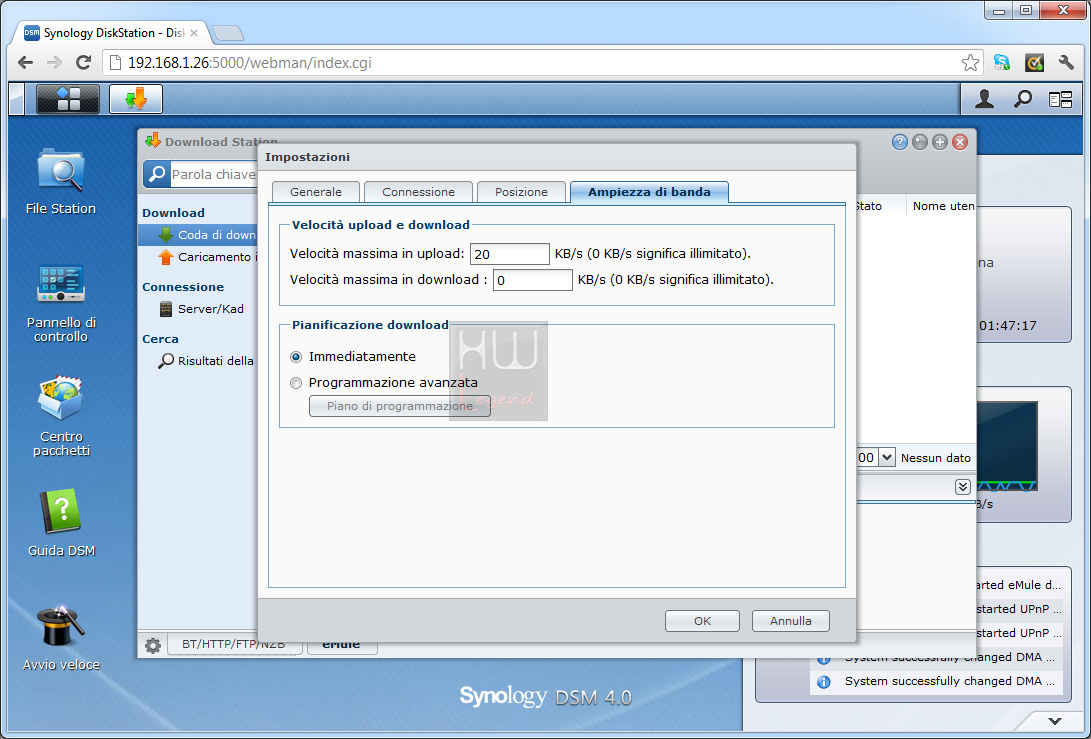The width and height of the screenshot is (1091, 739).
Task: Click the last 'System successfully changed DMA' notification
Action: (937, 681)
